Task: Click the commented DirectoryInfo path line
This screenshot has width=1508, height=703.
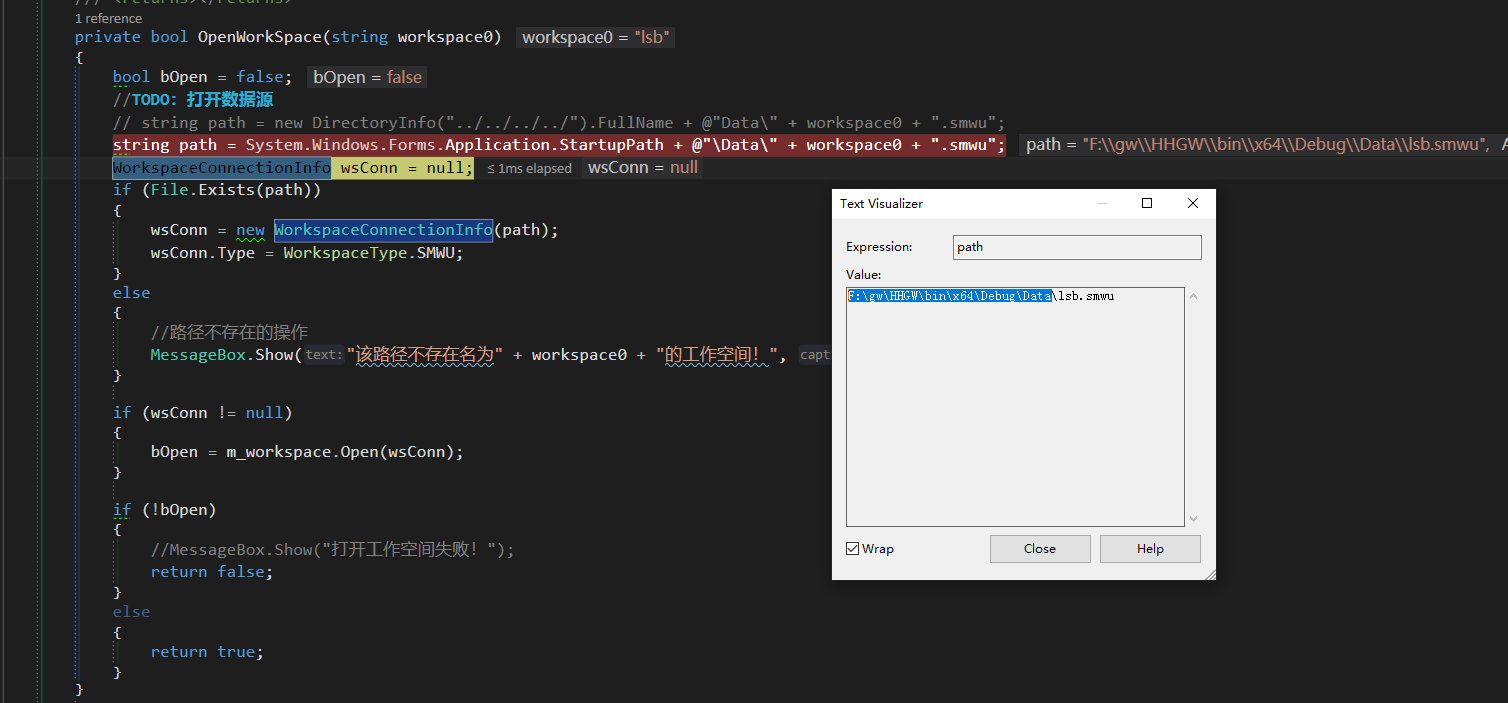Action: click(x=559, y=123)
